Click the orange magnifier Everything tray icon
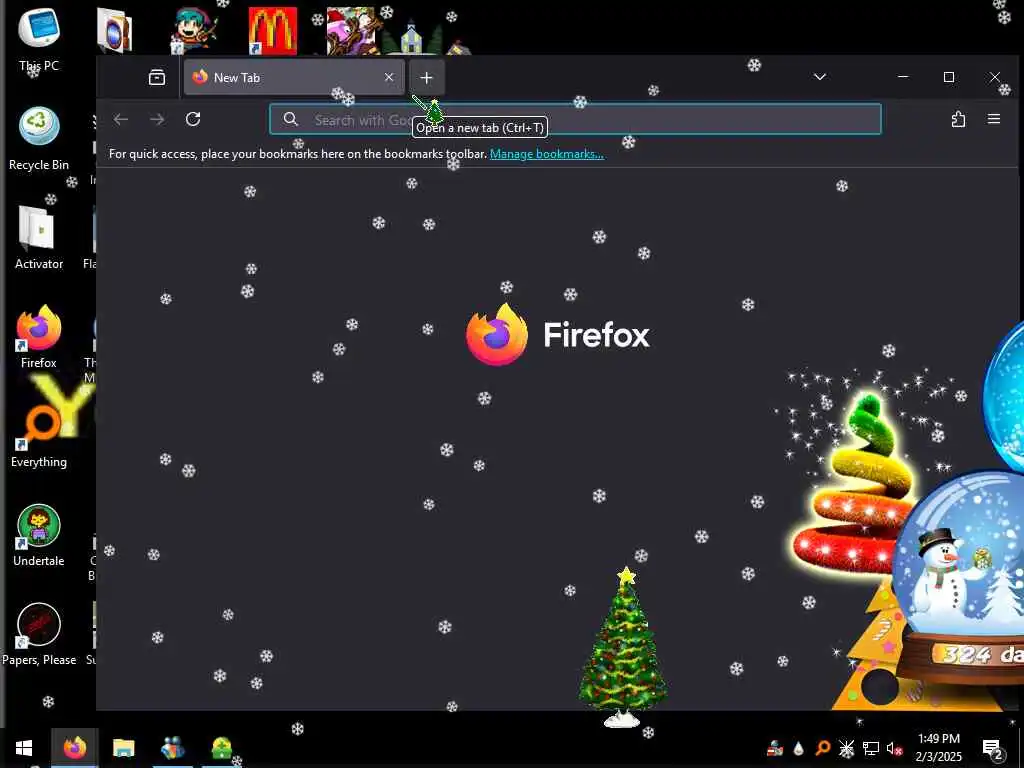 [x=822, y=748]
